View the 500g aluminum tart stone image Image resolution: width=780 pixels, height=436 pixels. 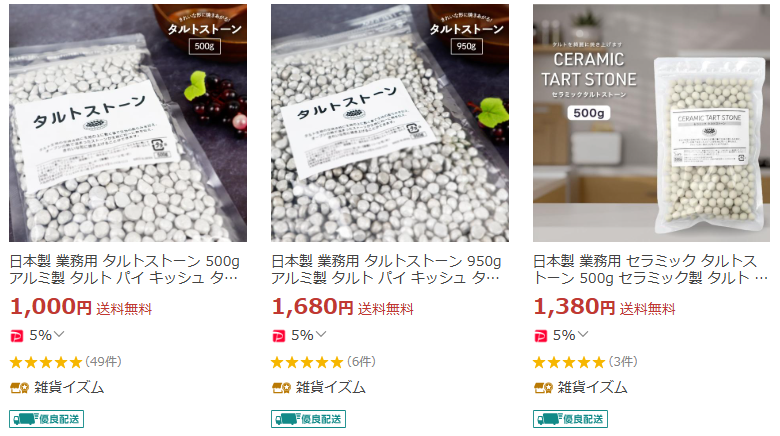coord(128,123)
